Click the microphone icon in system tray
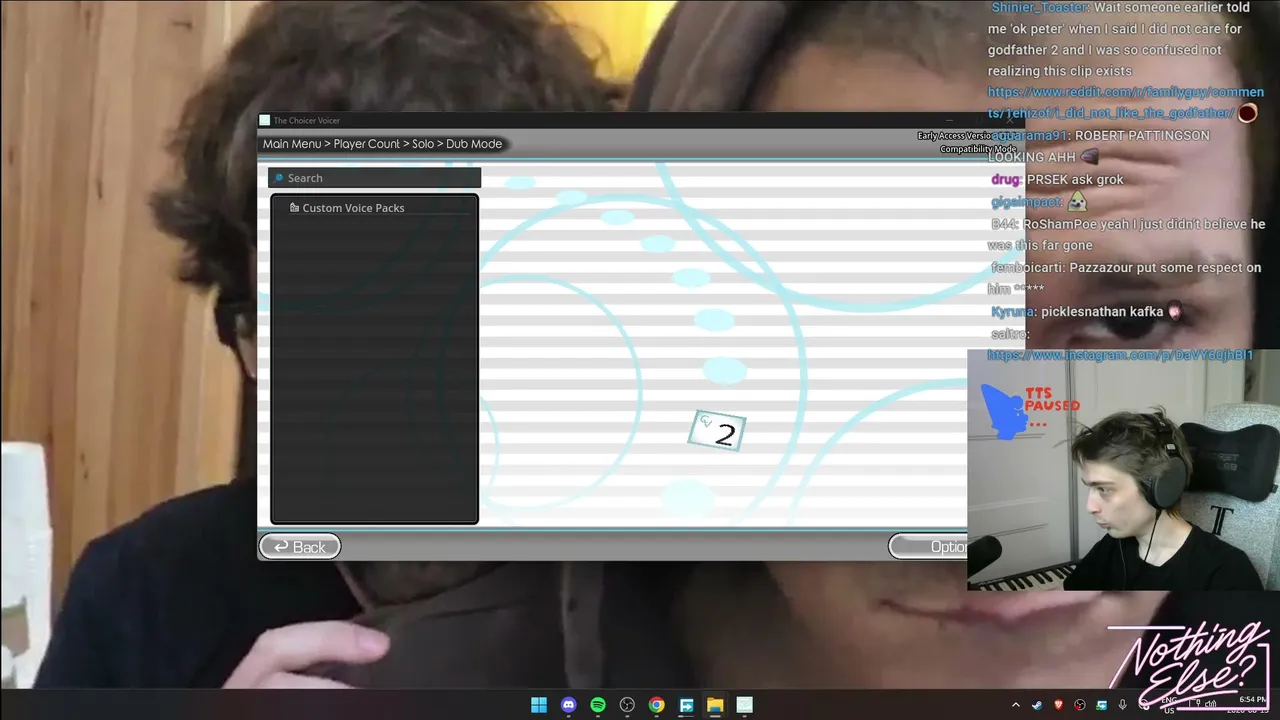1280x720 pixels. point(1123,705)
